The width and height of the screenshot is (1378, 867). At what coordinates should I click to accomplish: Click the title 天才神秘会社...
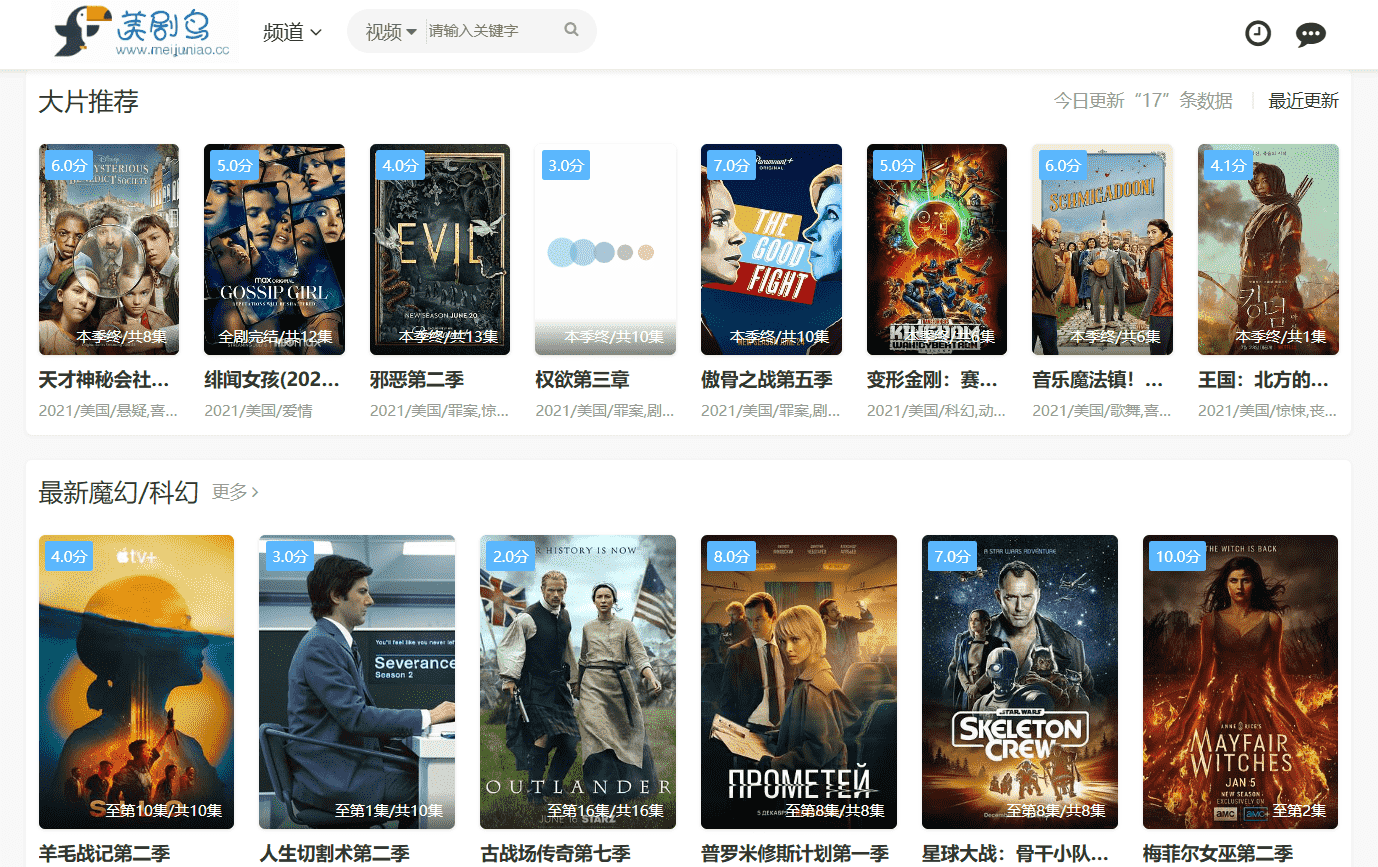coord(104,380)
